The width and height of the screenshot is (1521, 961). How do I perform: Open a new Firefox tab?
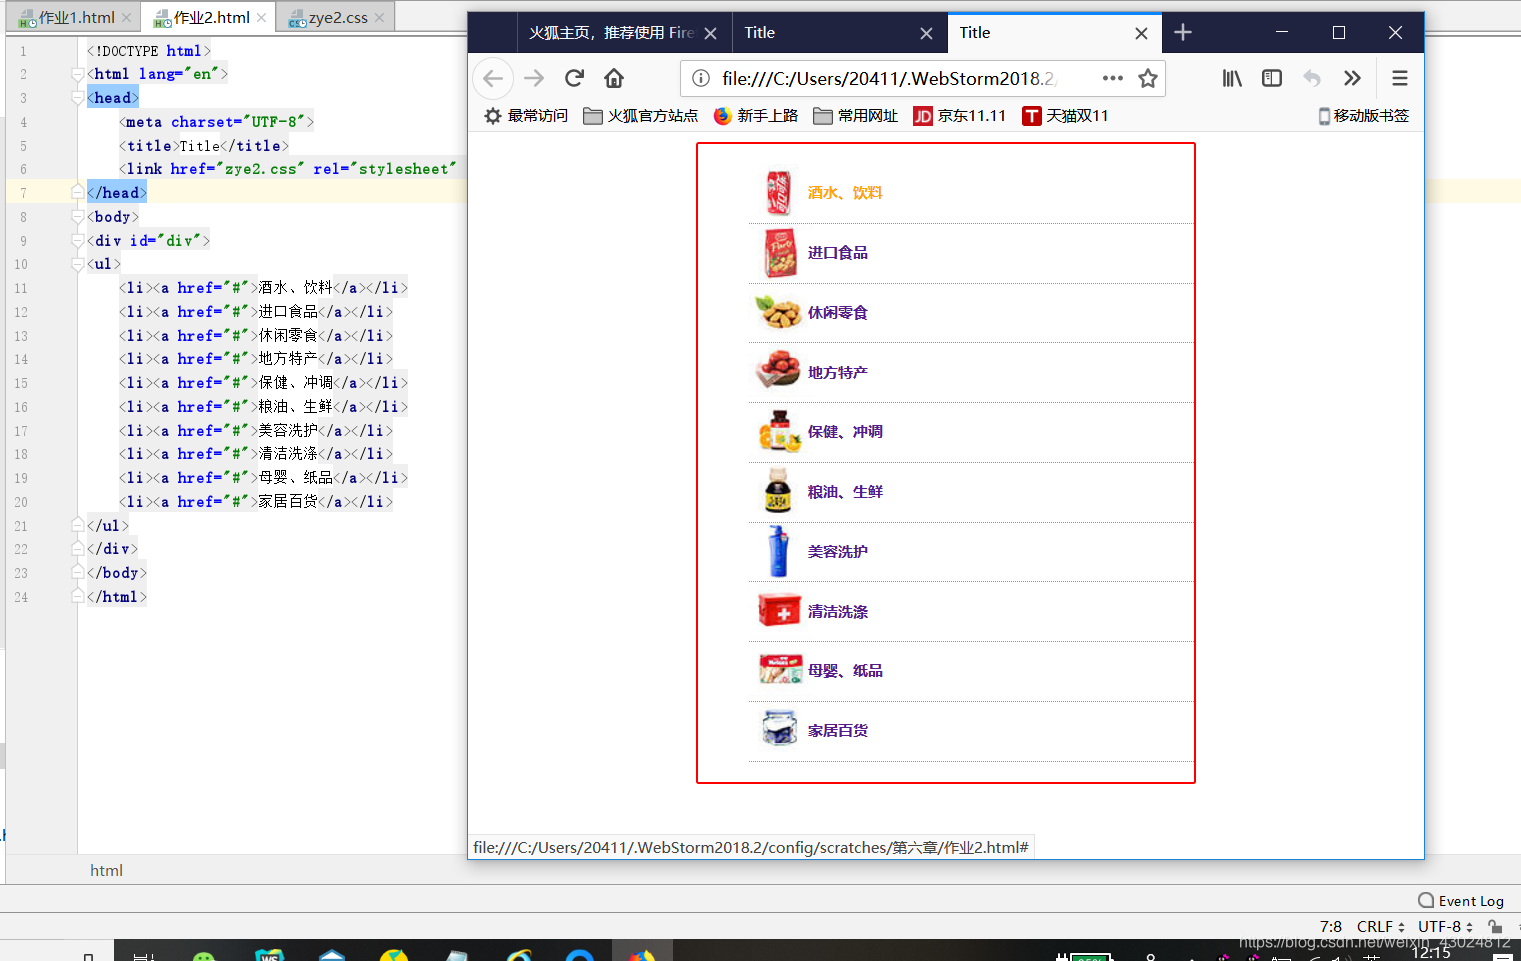(1183, 32)
